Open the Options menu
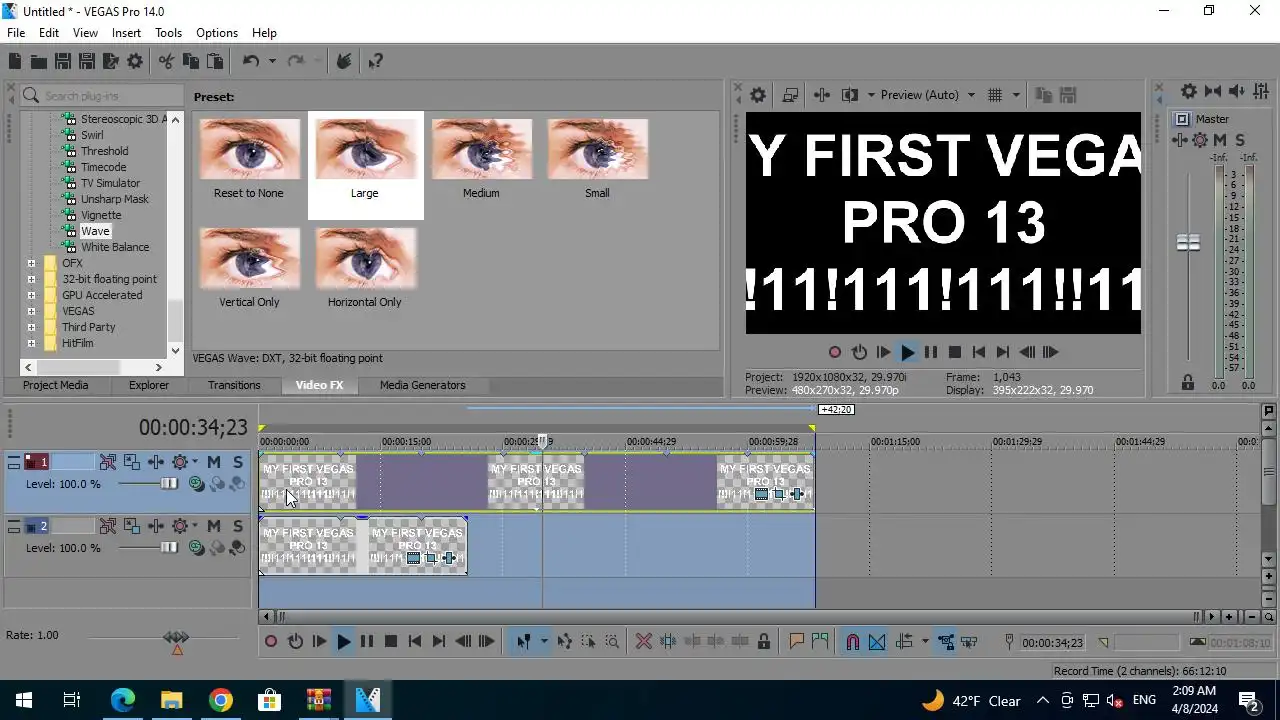 click(217, 33)
